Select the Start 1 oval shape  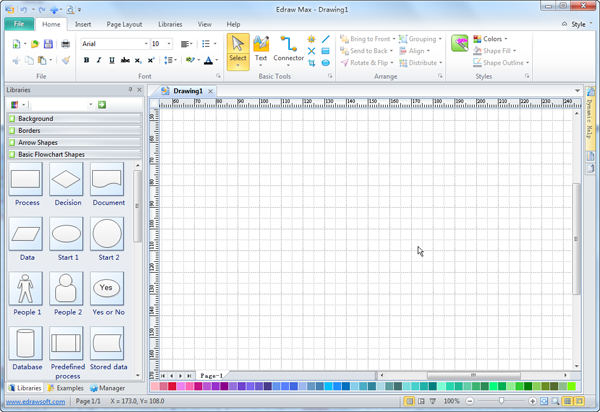[66, 238]
